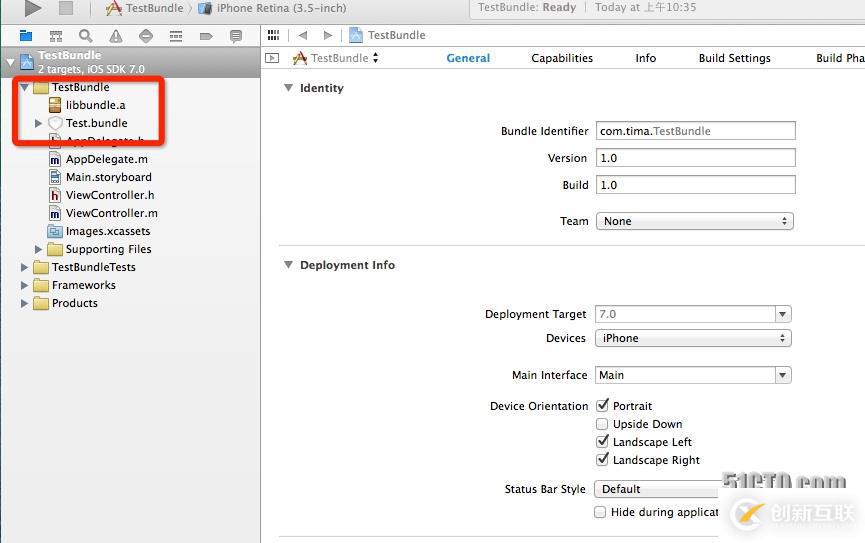Select ViewController.m file
This screenshot has width=865, height=543.
111,213
